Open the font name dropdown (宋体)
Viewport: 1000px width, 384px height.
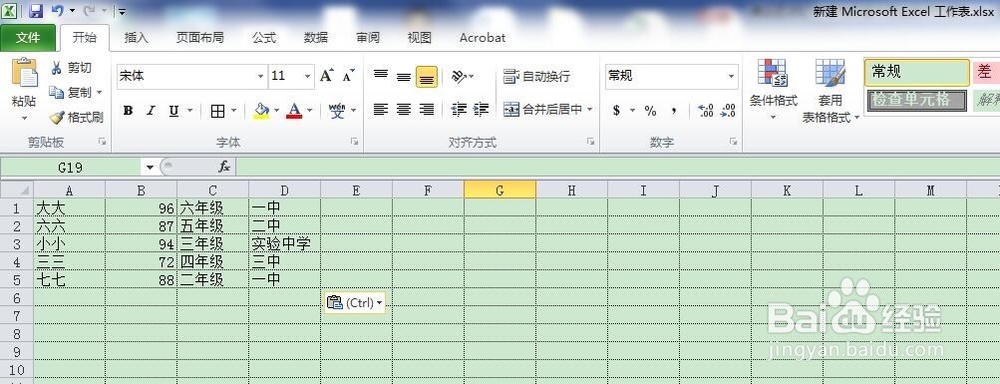click(260, 77)
